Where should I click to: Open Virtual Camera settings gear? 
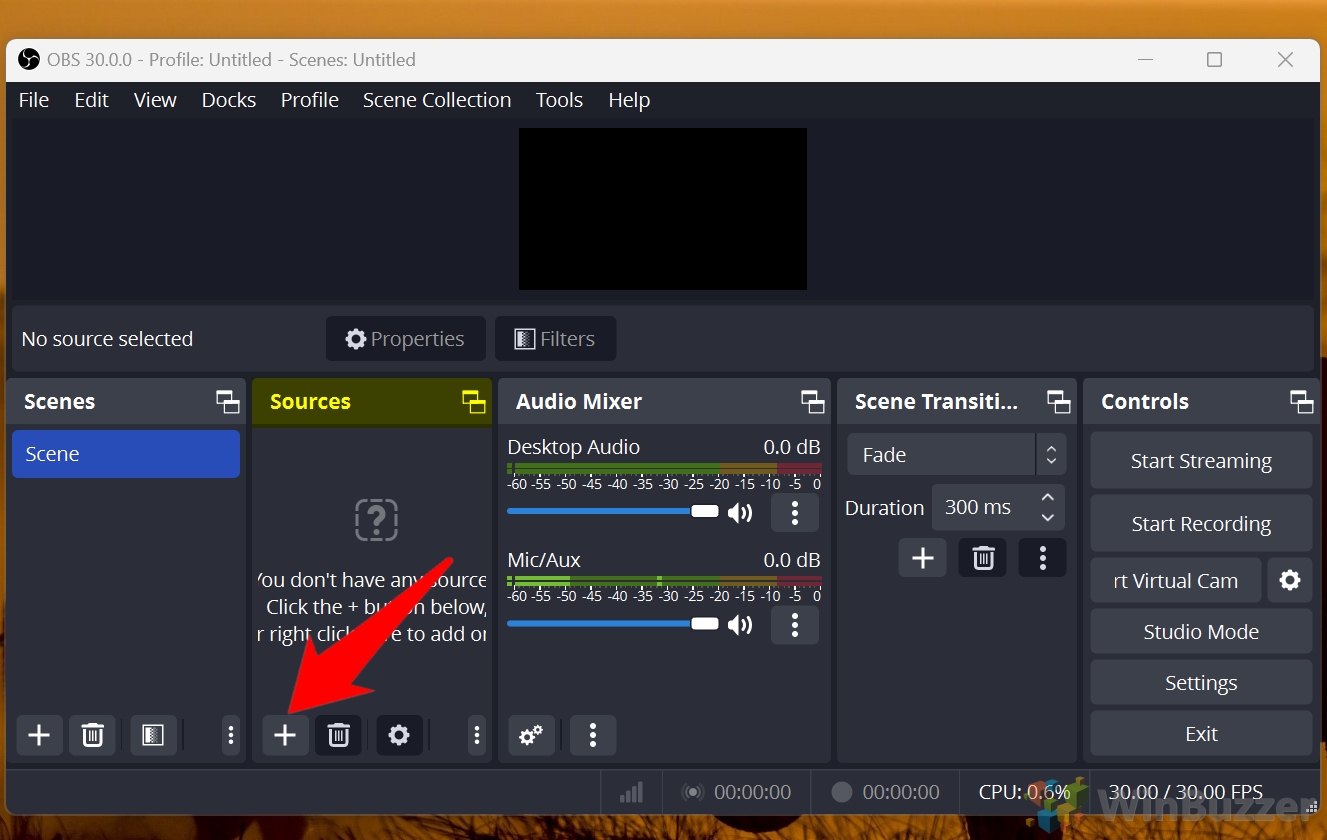1290,580
